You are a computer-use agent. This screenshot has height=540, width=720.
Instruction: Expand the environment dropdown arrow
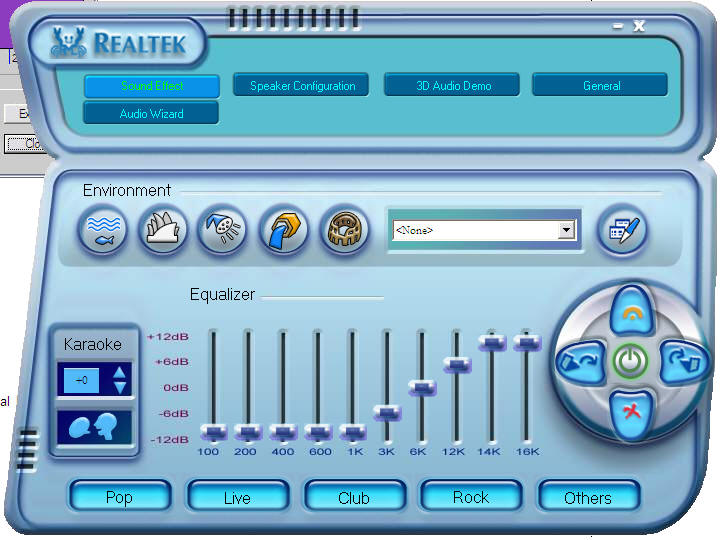point(566,230)
